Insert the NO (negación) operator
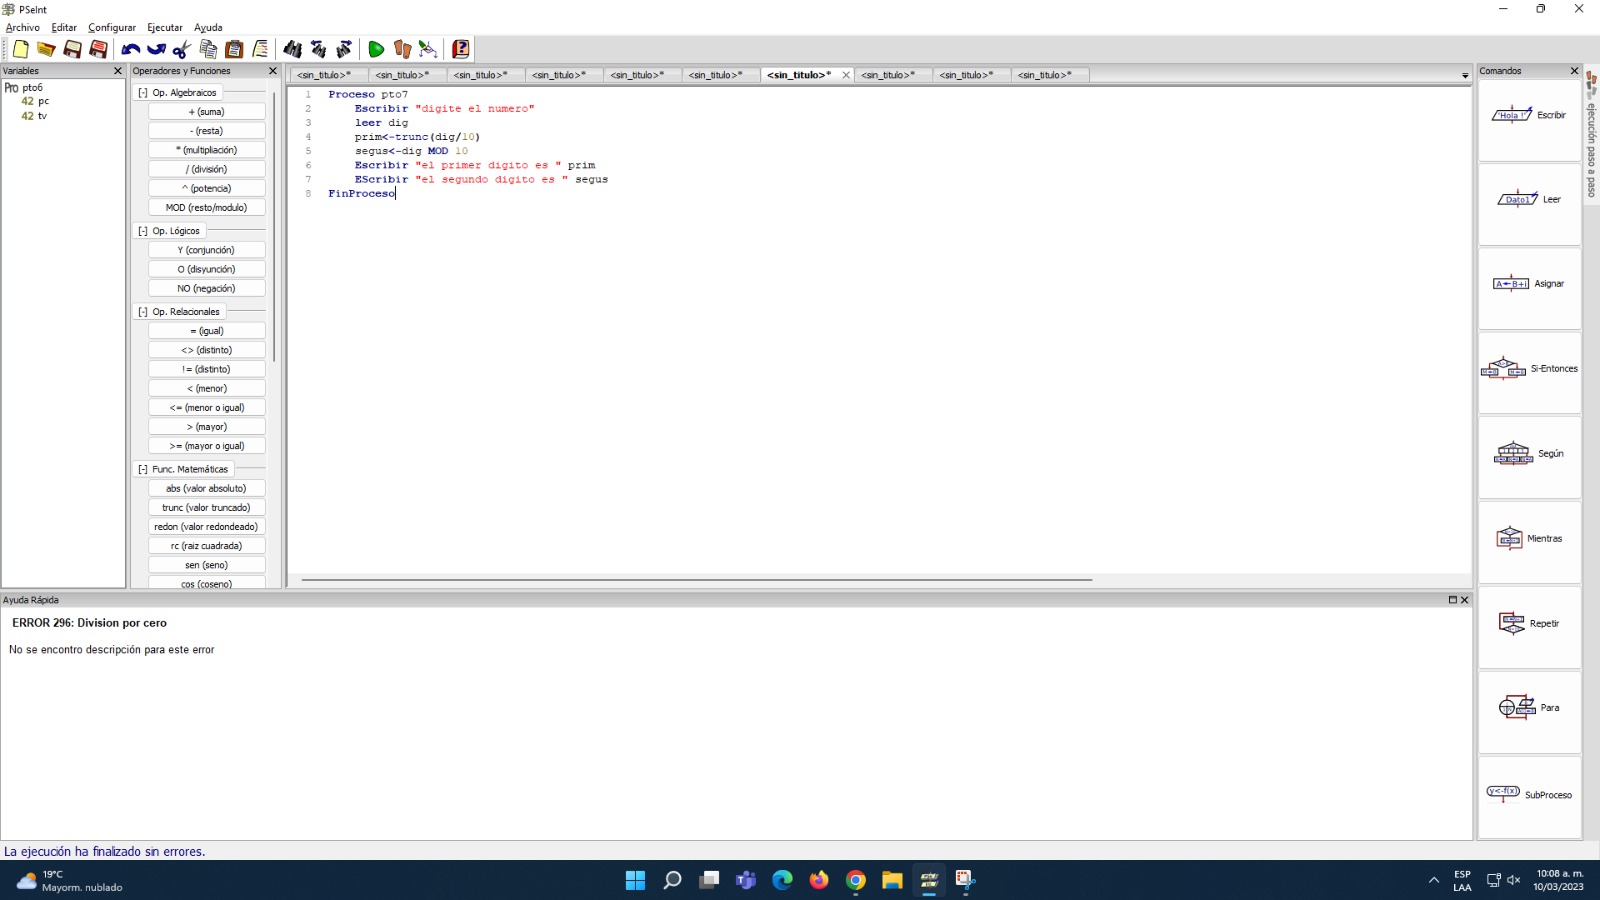1600x900 pixels. [207, 288]
